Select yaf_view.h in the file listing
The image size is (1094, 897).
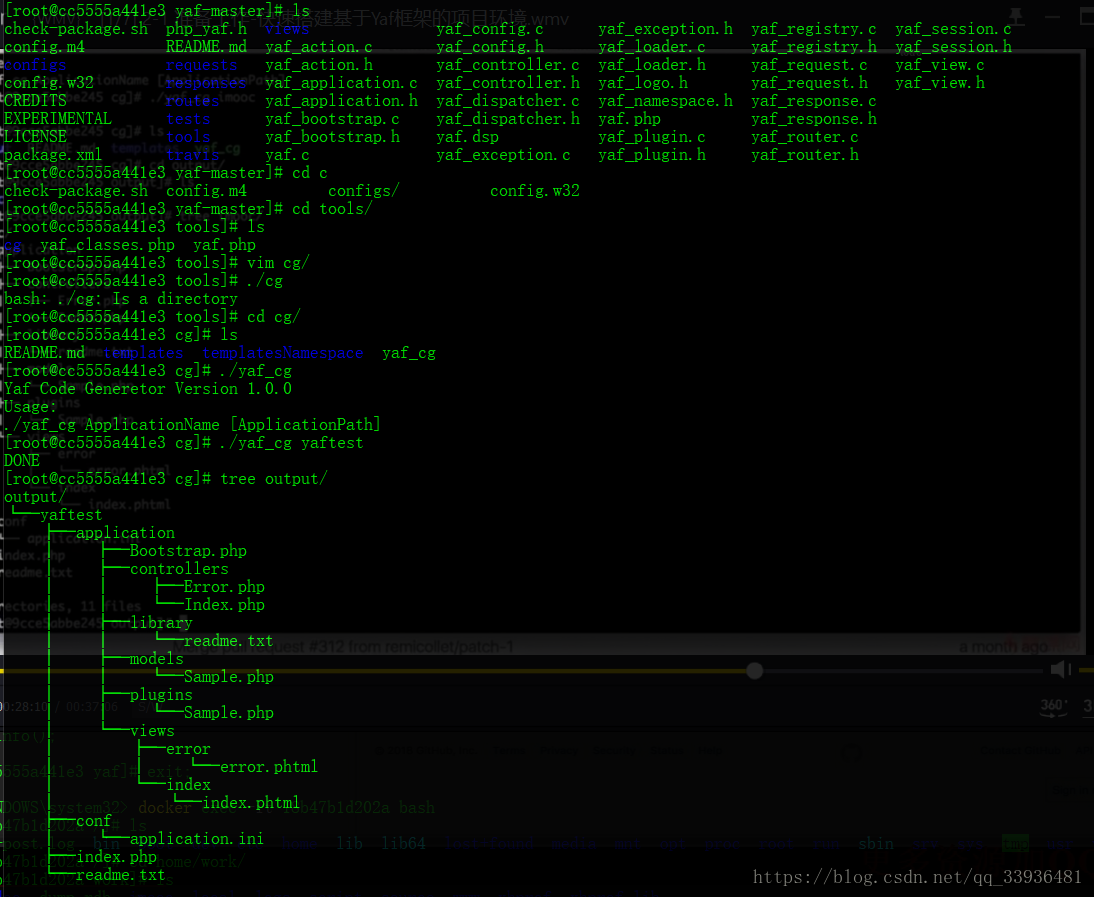click(940, 83)
